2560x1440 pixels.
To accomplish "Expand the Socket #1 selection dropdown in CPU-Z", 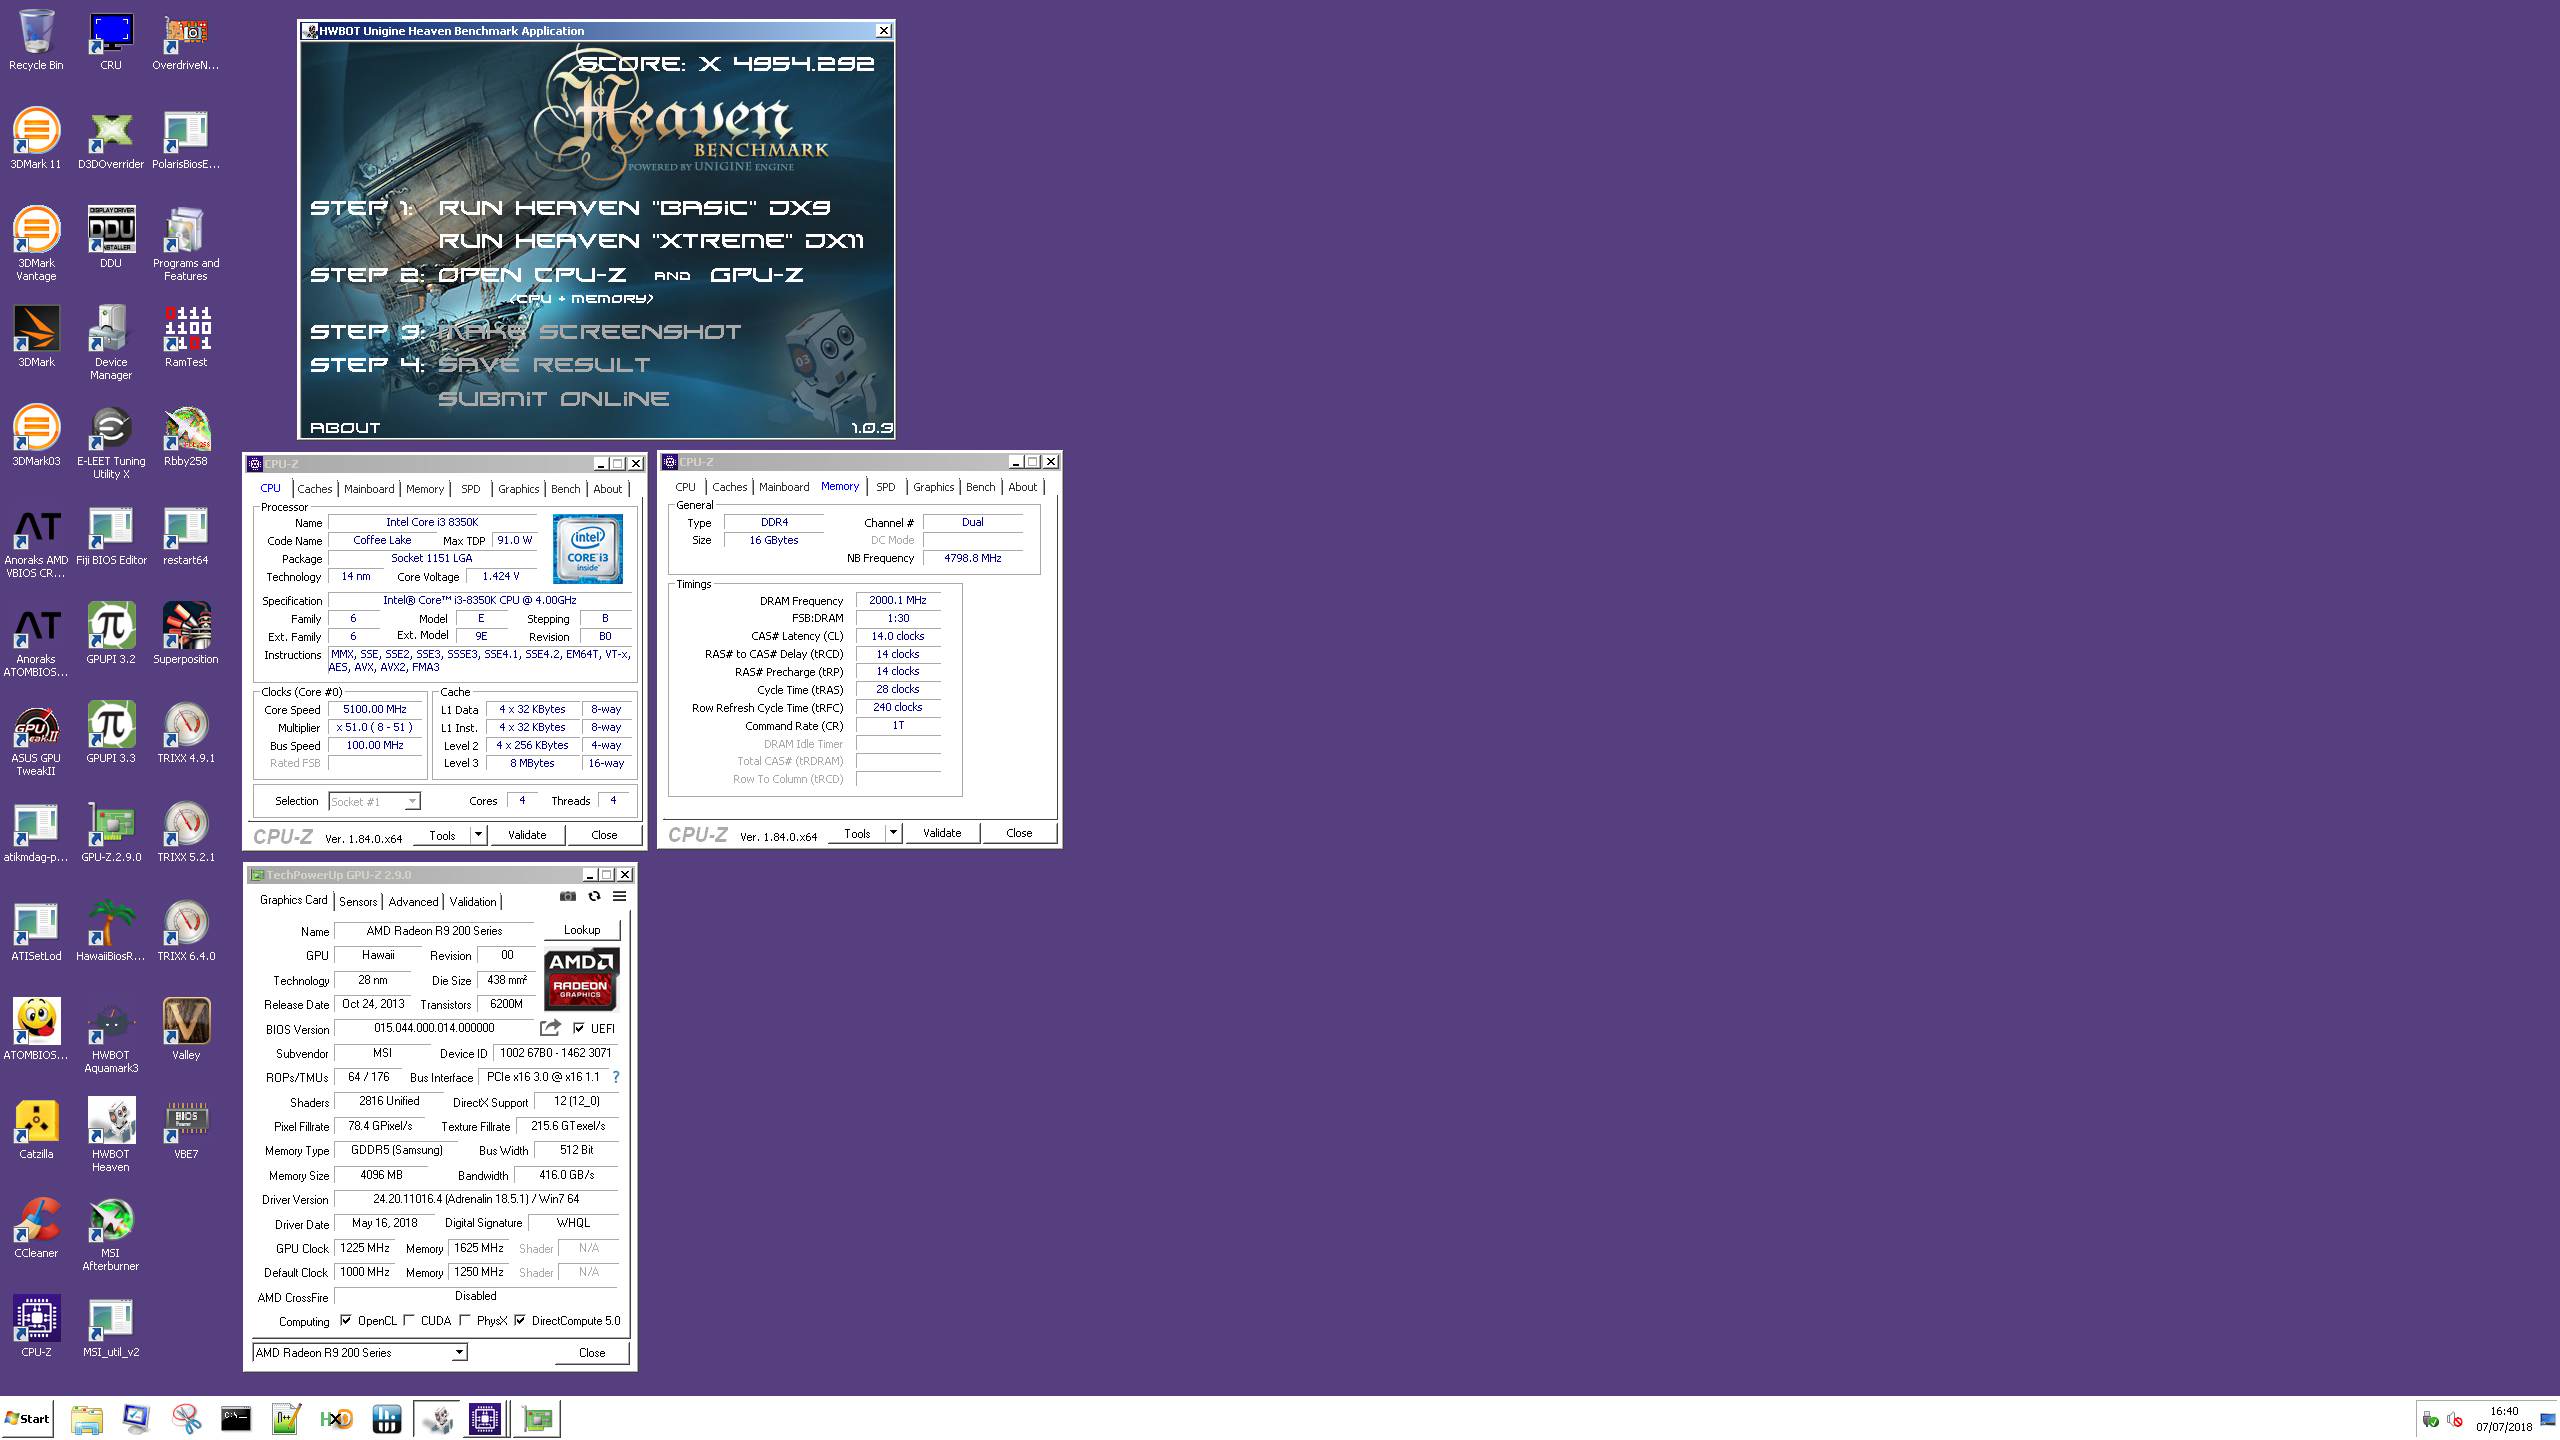I will [412, 802].
